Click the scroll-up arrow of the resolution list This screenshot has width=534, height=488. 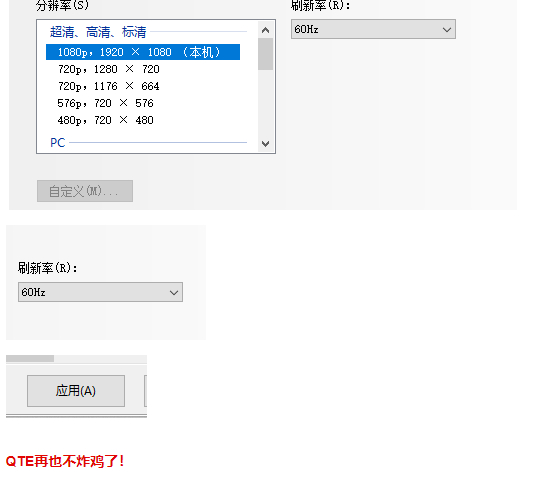[x=265, y=30]
